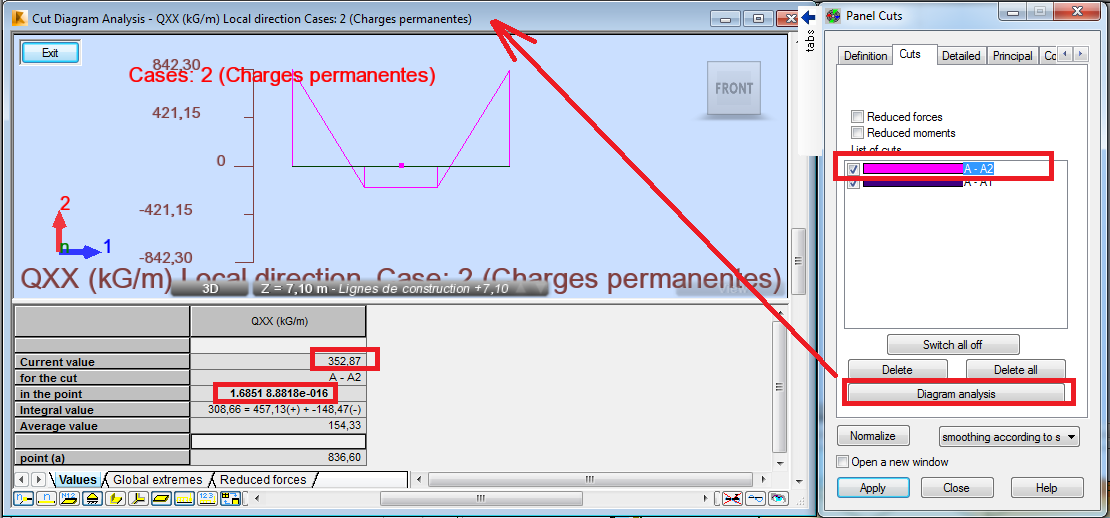
Task: Open the Detailed tab
Action: click(x=961, y=56)
